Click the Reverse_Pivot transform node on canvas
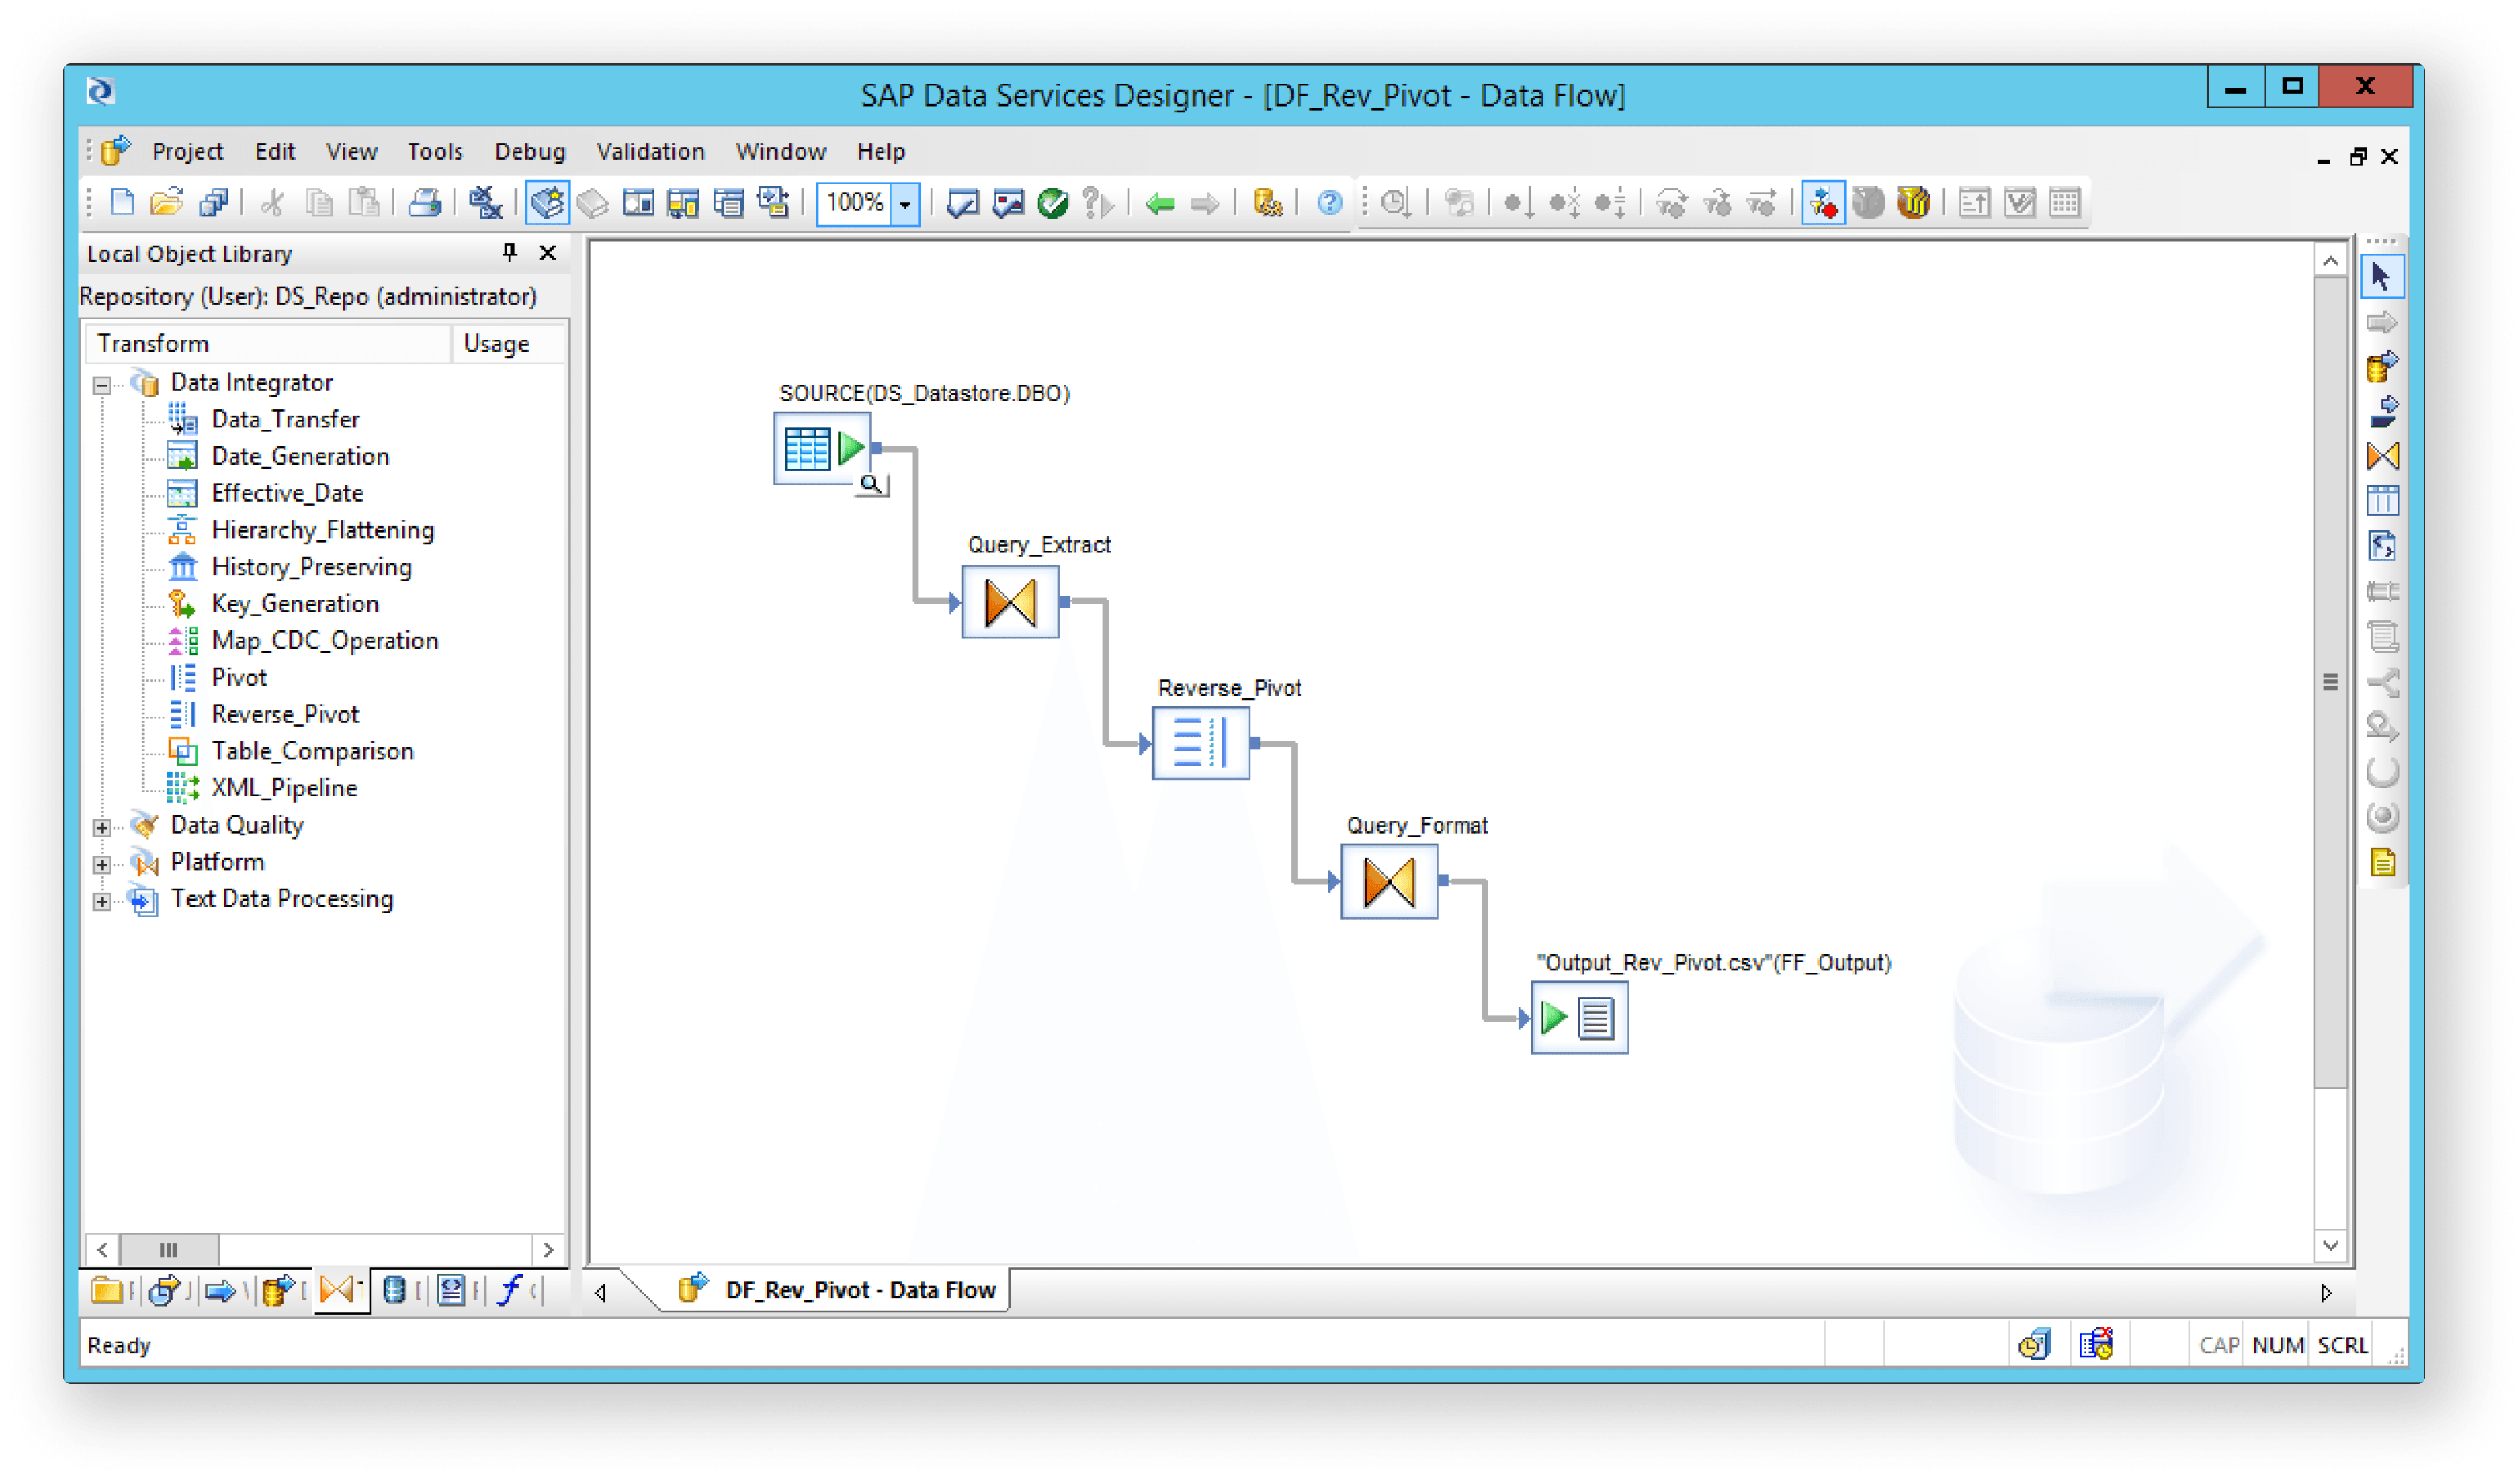Screen dimensions: 2520x1479 (1200, 743)
